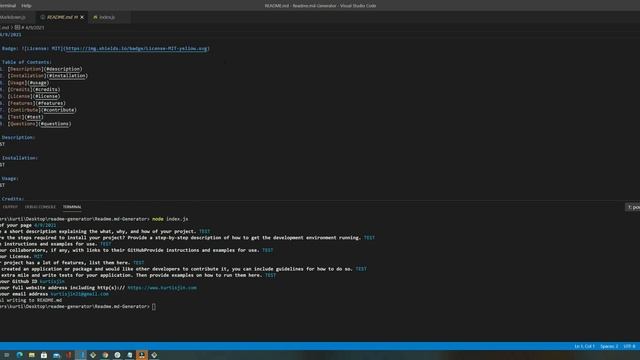
Task: Click UTF-8 encoding in status bar
Action: pos(629,346)
